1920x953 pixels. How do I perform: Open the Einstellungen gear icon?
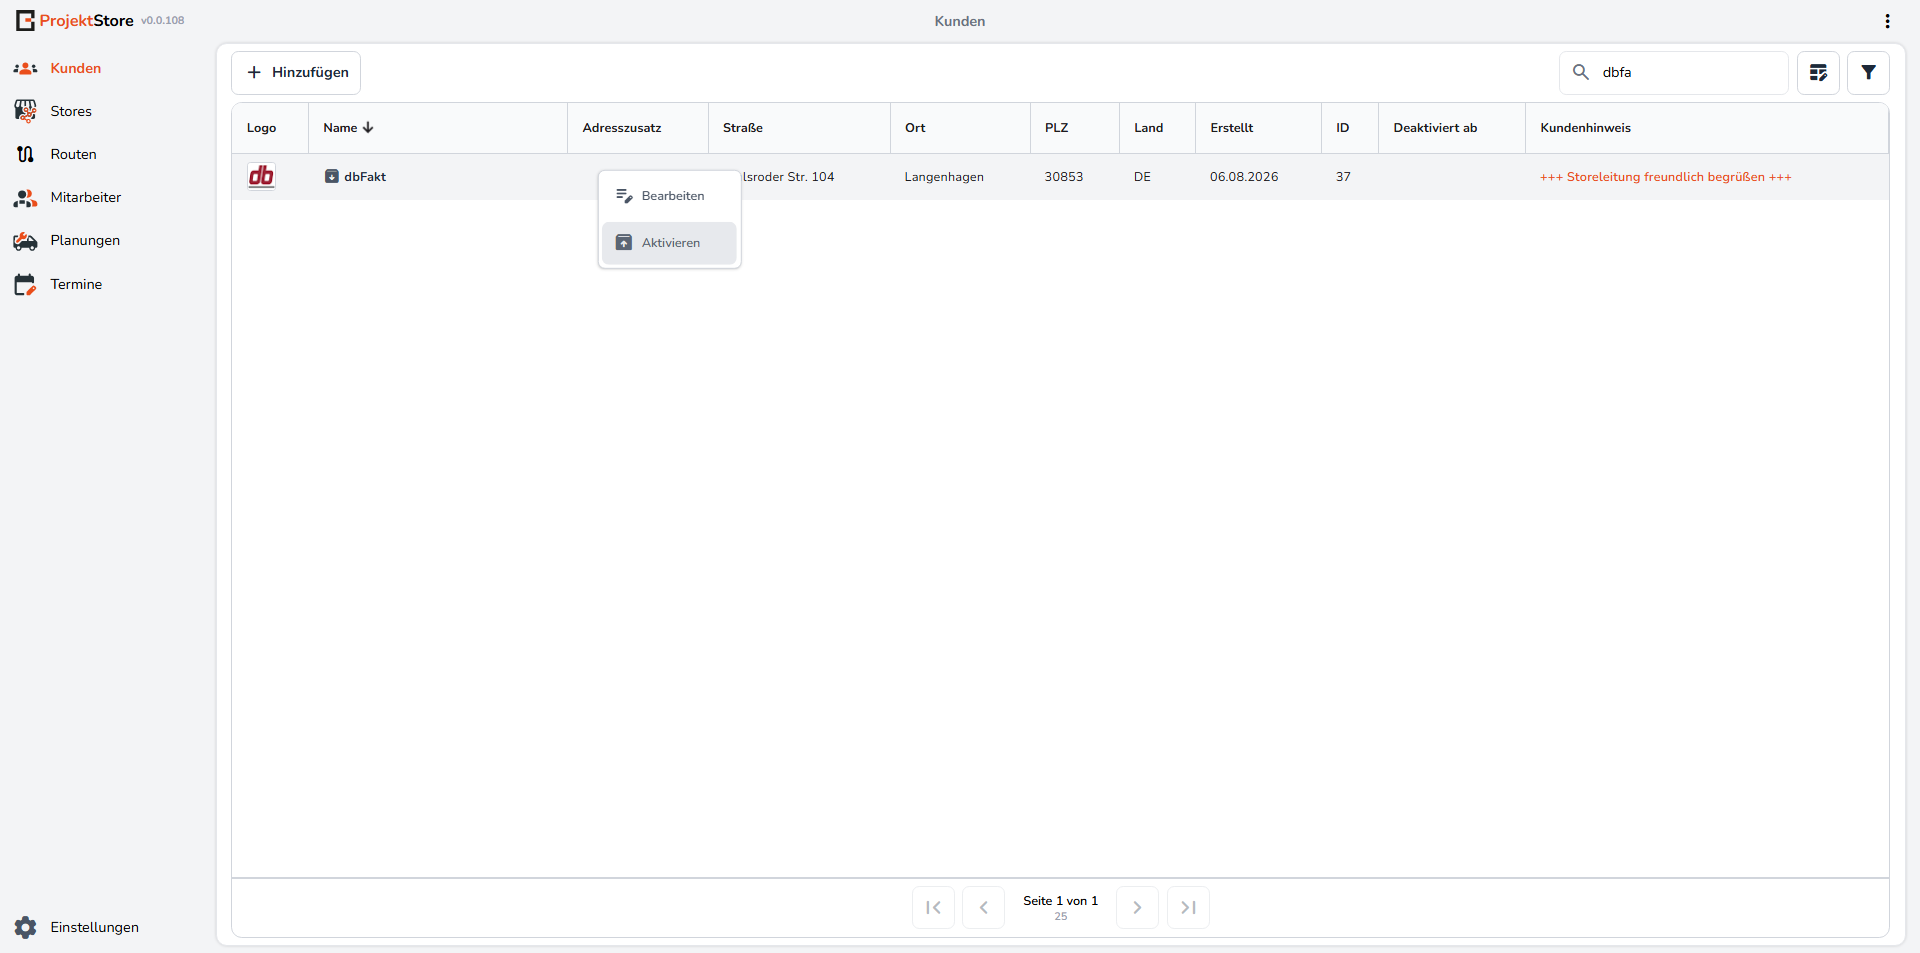pos(25,927)
